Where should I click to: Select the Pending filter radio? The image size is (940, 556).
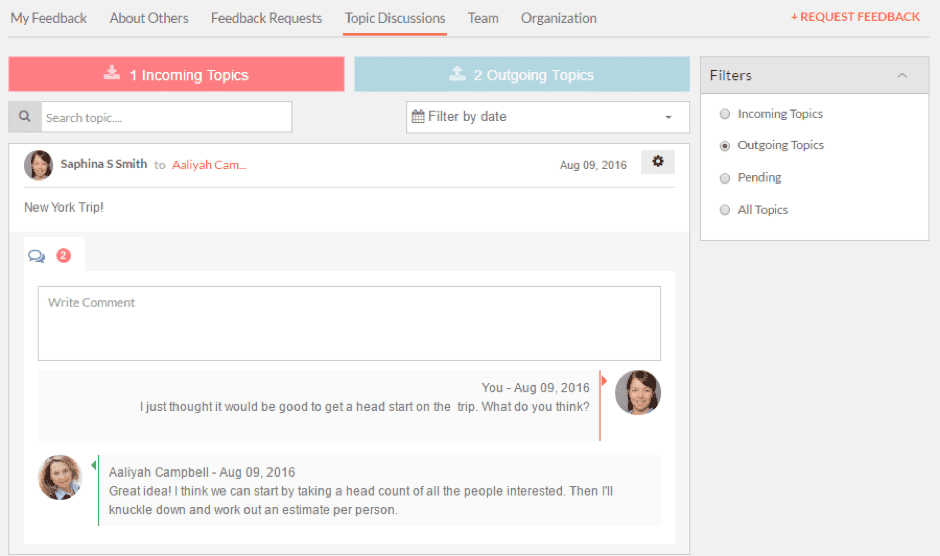pos(725,178)
